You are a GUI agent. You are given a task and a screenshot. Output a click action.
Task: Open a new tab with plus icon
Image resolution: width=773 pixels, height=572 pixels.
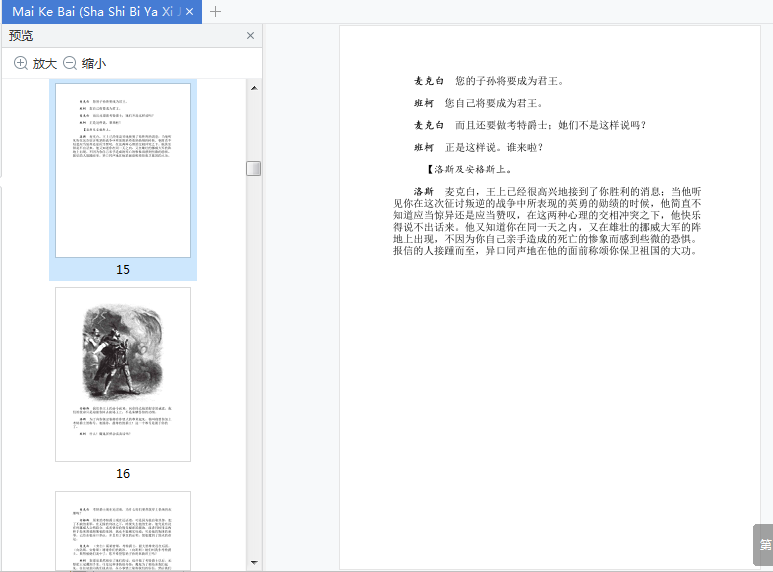tap(215, 11)
